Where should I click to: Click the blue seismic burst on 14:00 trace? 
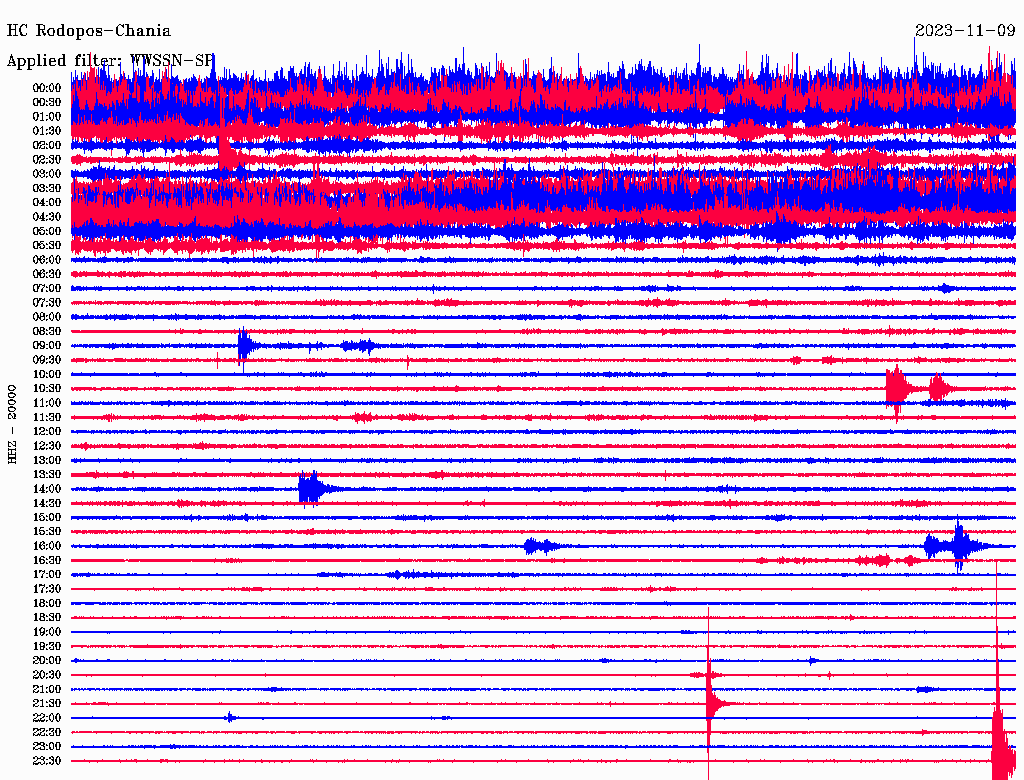(x=311, y=489)
